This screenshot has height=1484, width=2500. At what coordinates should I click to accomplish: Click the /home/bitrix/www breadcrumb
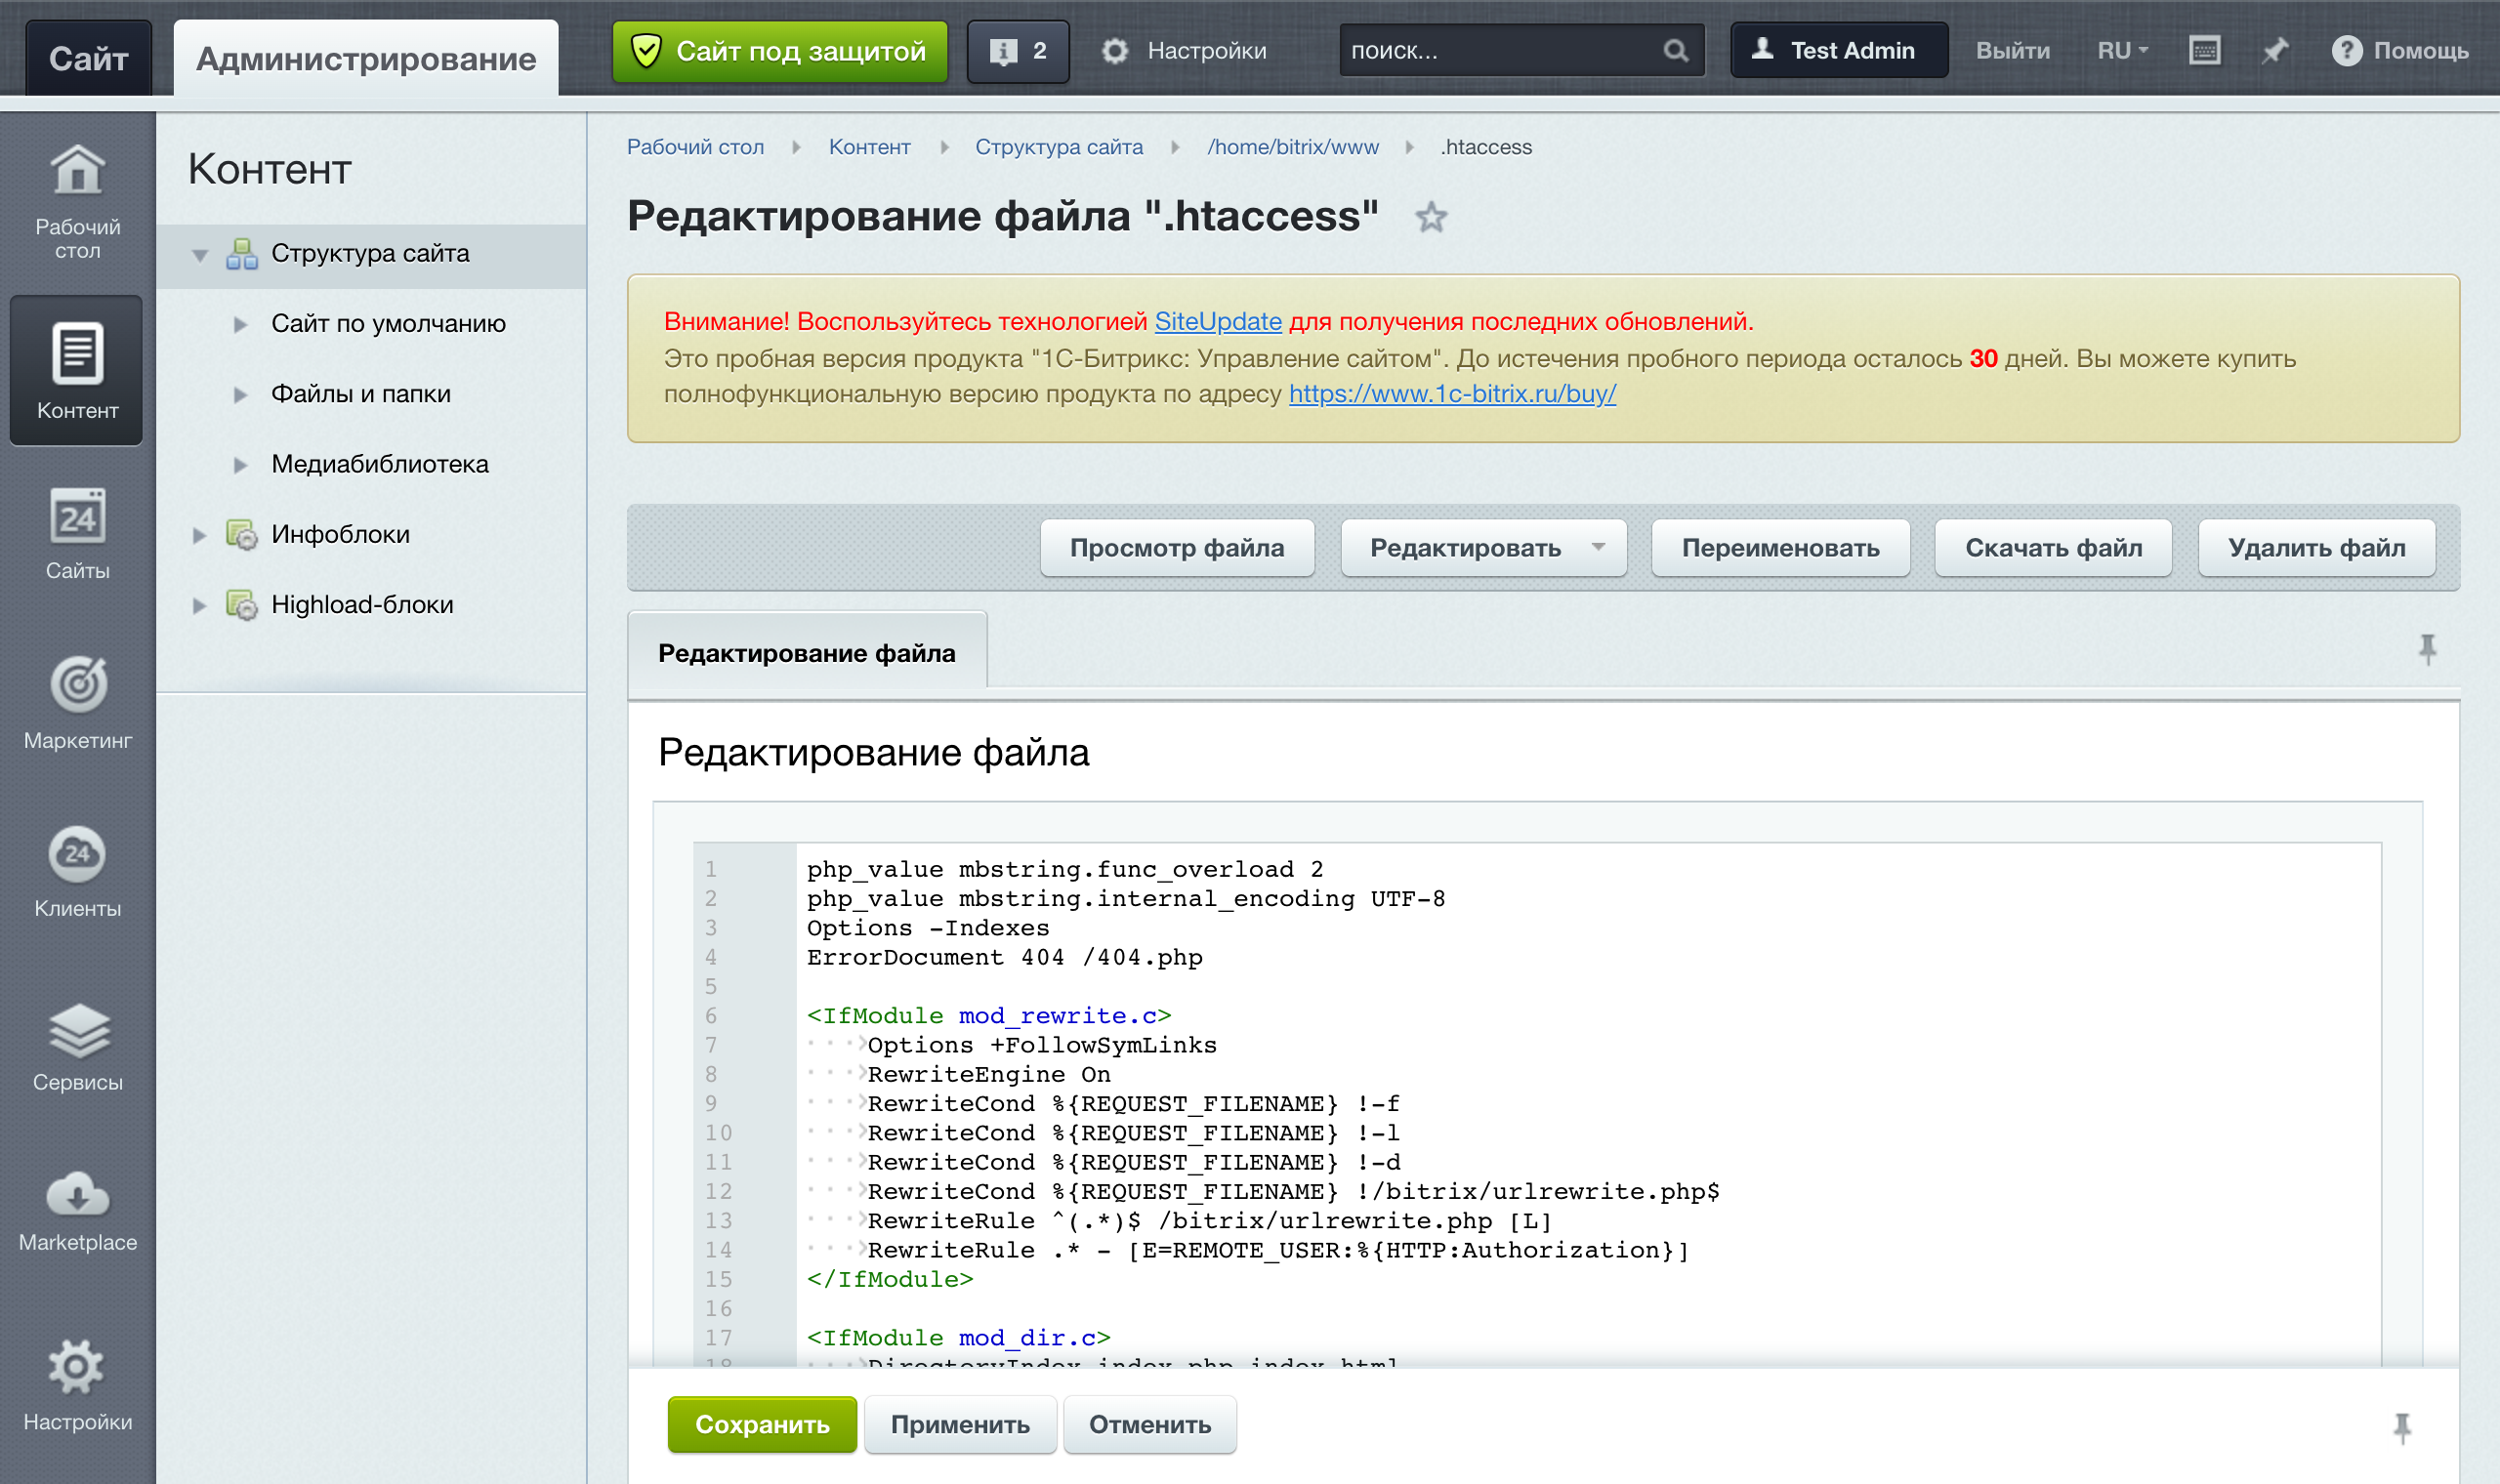pyautogui.click(x=1293, y=147)
